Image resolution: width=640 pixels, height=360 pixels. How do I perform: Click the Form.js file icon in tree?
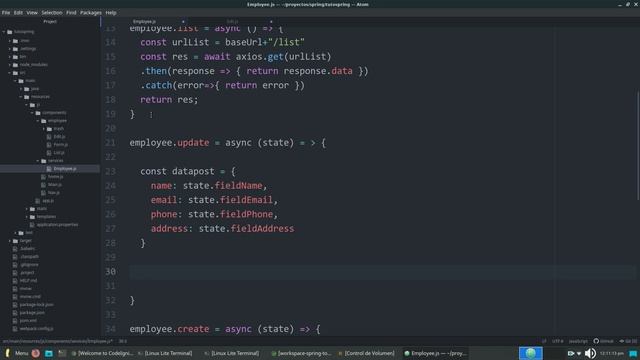pos(49,144)
